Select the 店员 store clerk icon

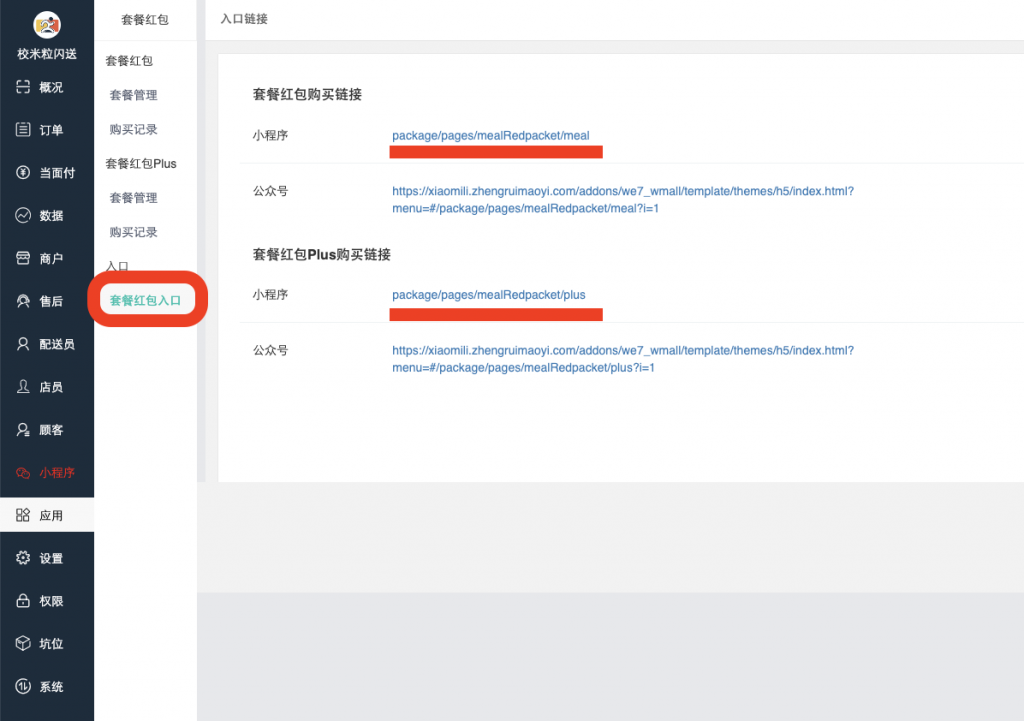[x=20, y=386]
